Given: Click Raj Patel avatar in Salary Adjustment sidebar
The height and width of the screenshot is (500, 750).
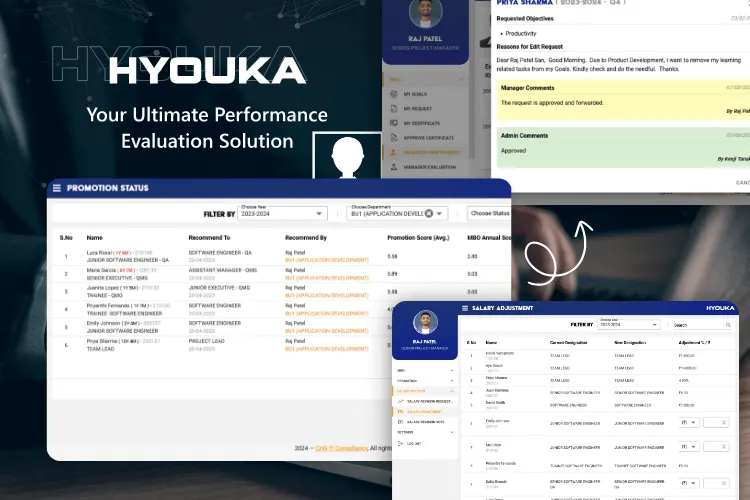Looking at the screenshot, I should tap(425, 322).
